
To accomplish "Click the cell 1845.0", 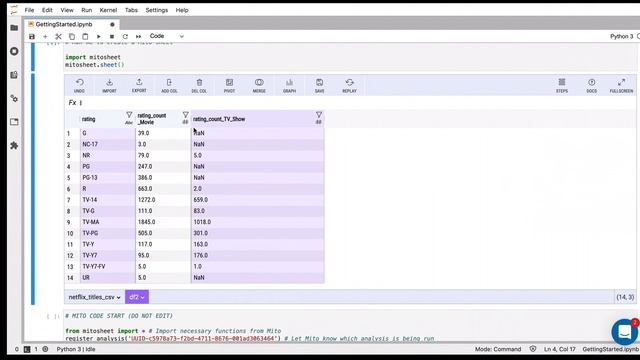I will click(163, 222).
